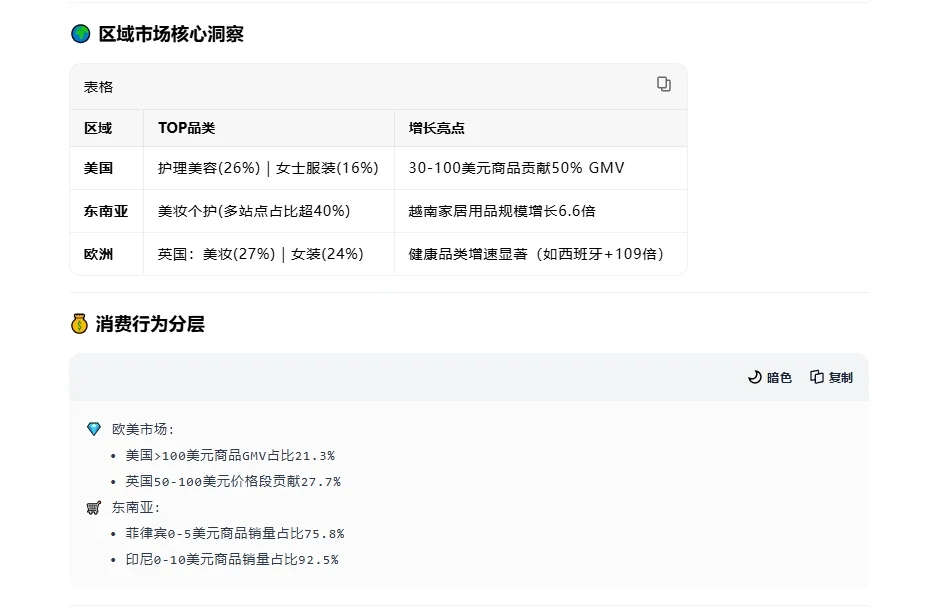Image resolution: width=928 pixels, height=611 pixels.
Task: Click the bullet point before 美国>100美元商品GMV占比21.3%
Action: tap(114, 454)
